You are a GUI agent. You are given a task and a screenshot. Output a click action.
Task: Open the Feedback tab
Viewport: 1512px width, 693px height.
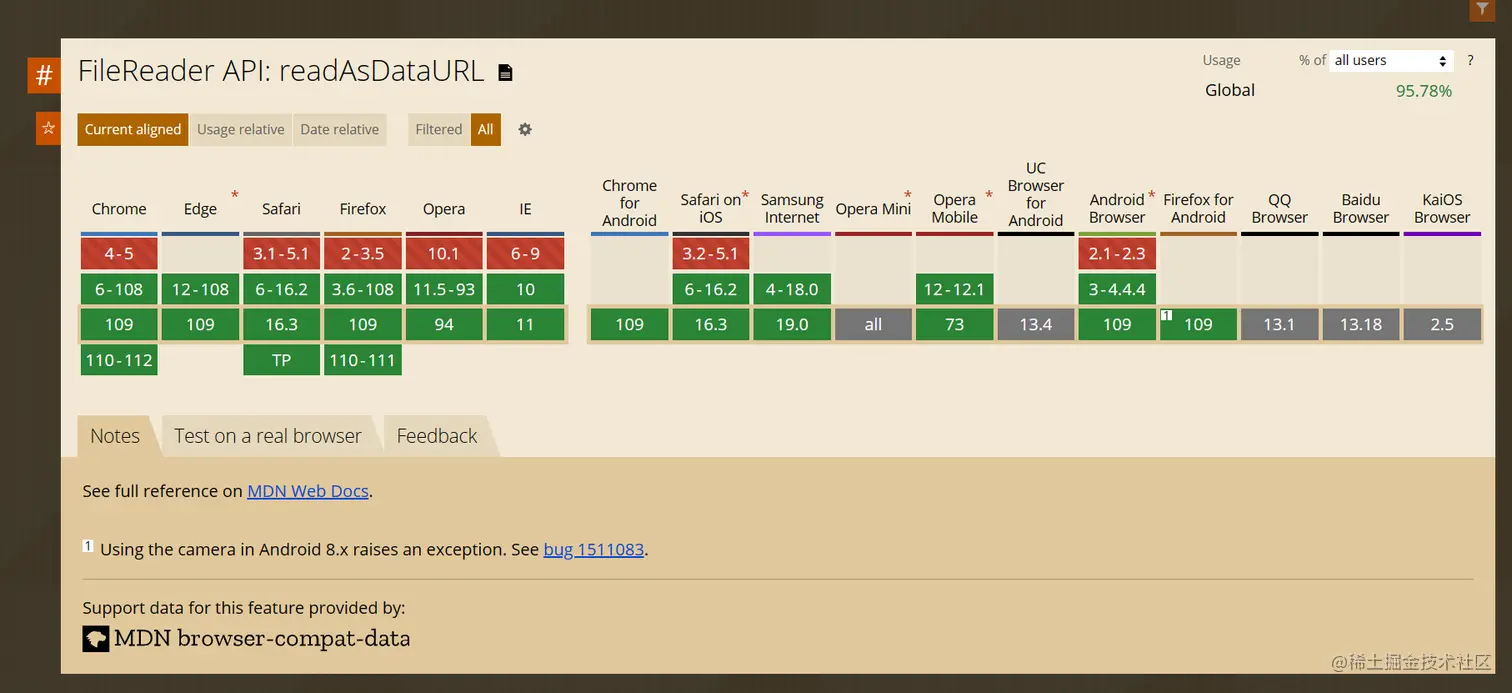437,436
